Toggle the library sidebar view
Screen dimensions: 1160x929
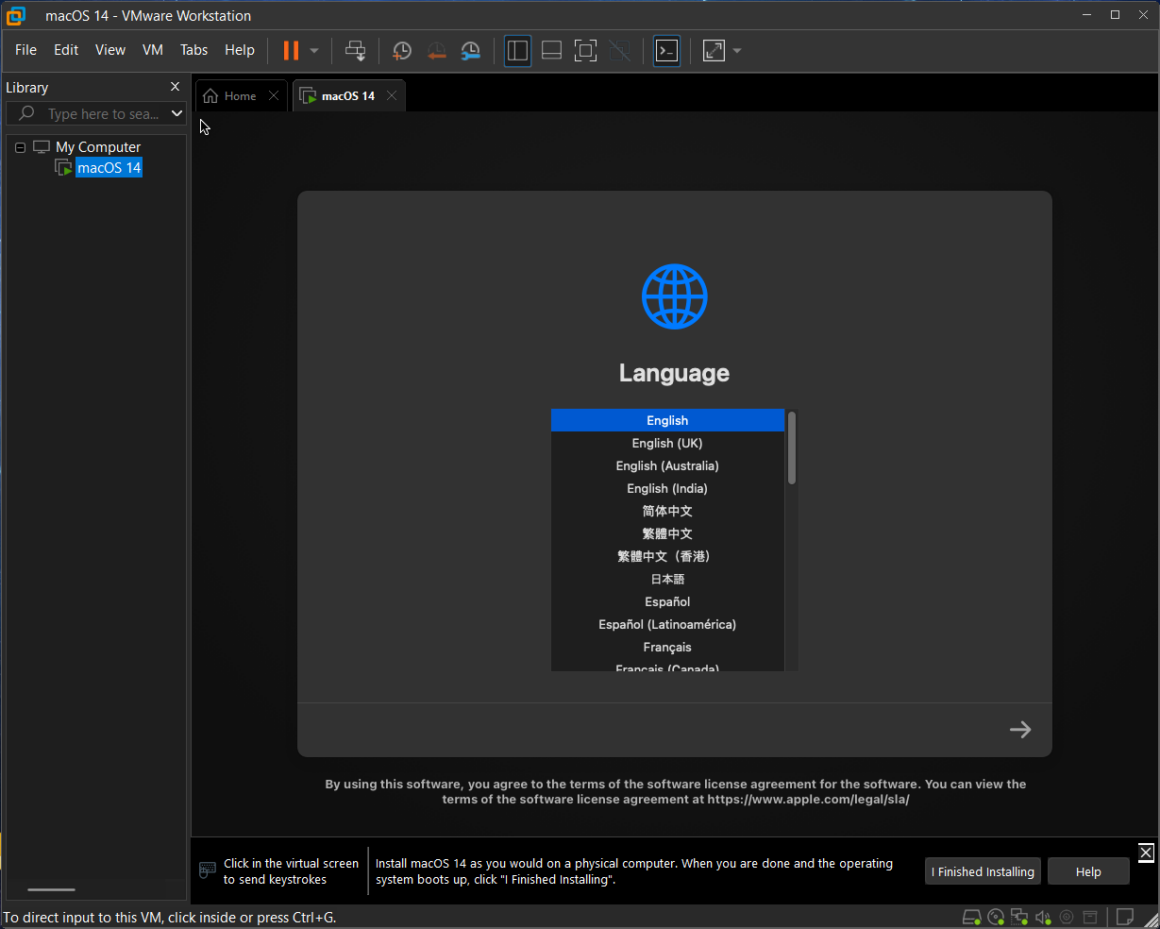[517, 50]
